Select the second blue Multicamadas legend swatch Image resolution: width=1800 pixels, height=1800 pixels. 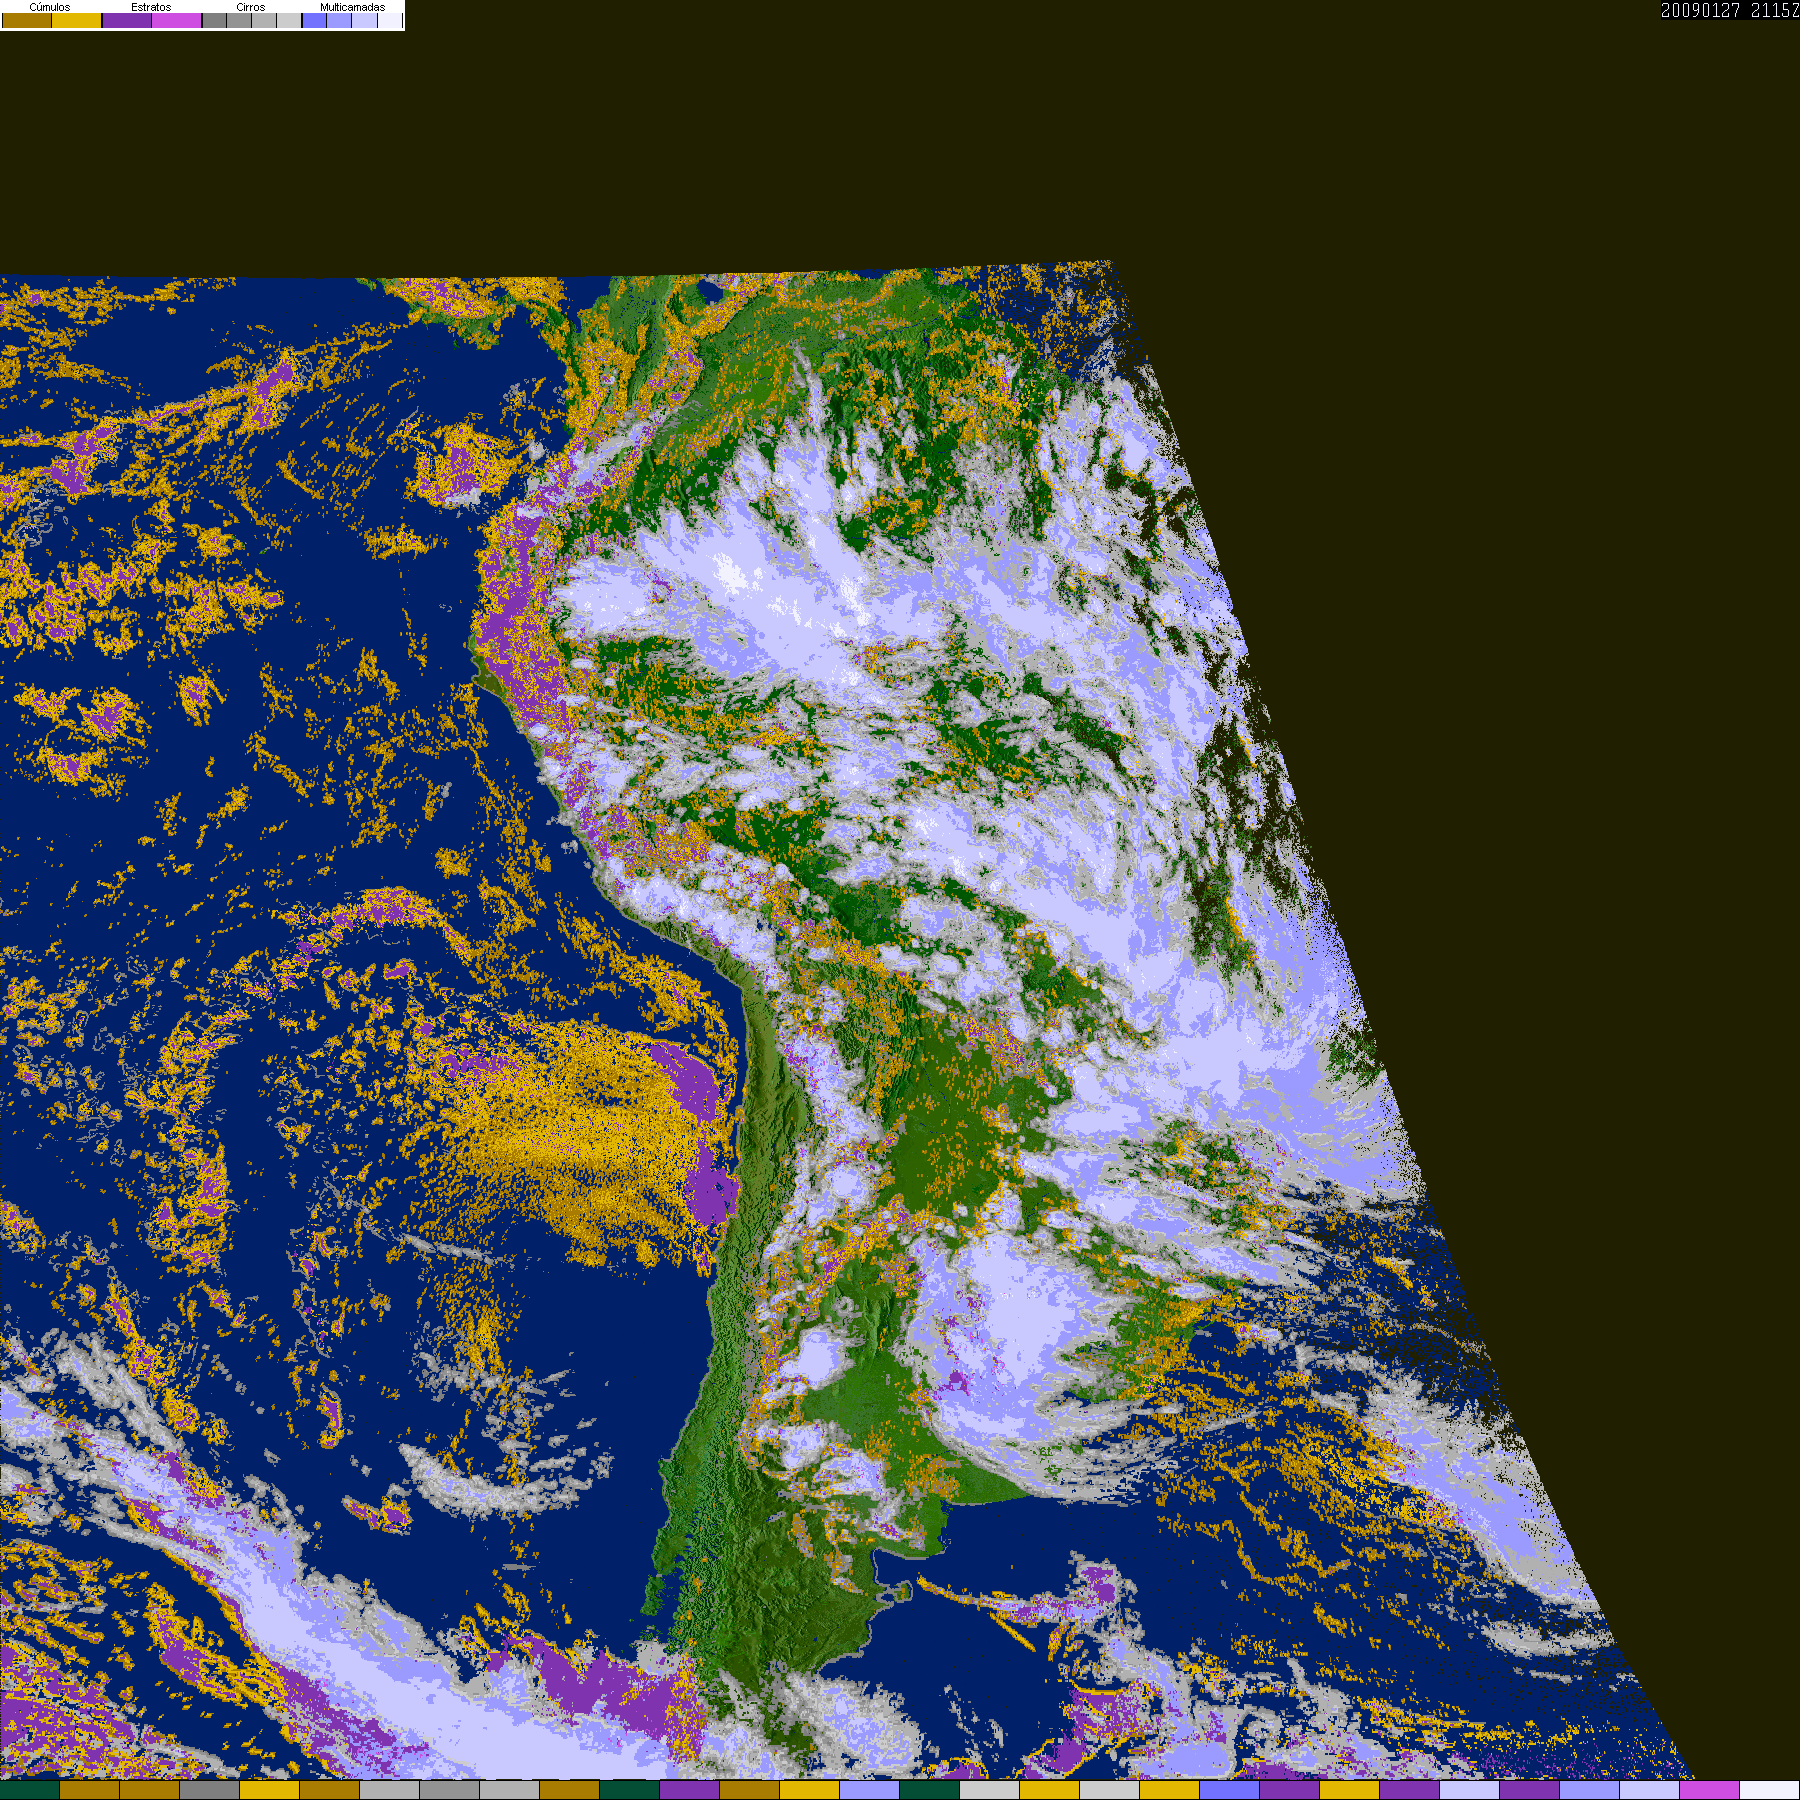click(339, 20)
